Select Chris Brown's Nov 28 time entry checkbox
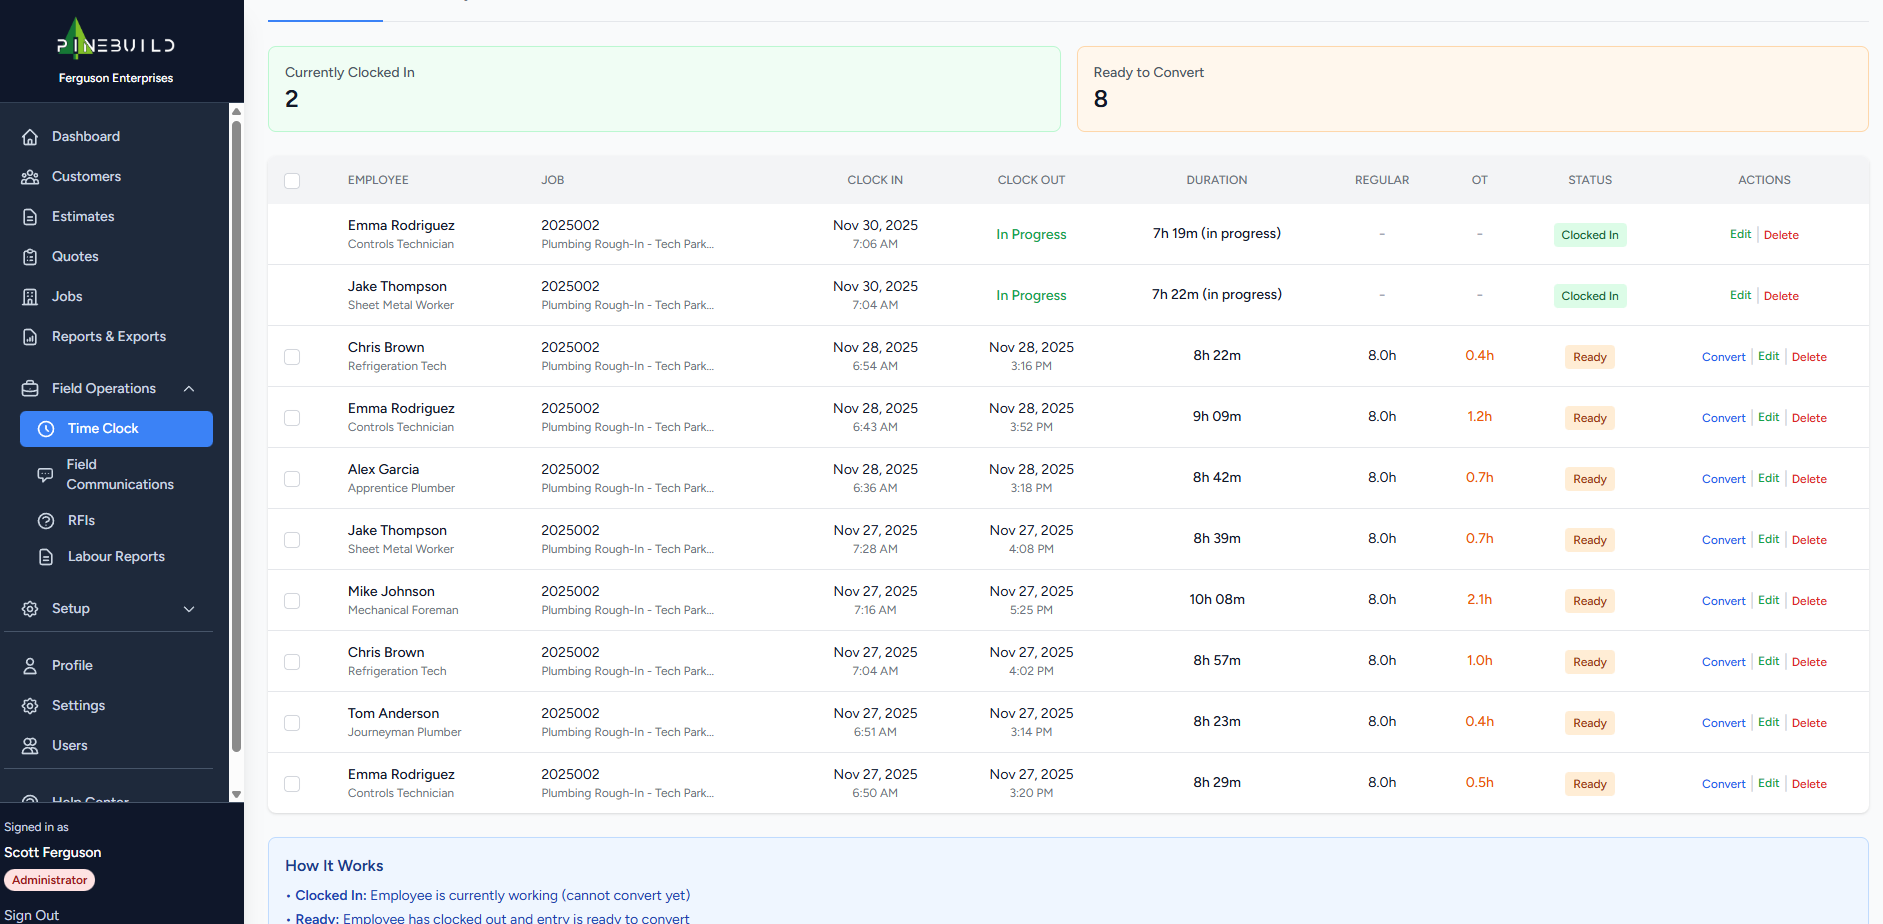Screen dimensions: 1883x924 (292, 356)
